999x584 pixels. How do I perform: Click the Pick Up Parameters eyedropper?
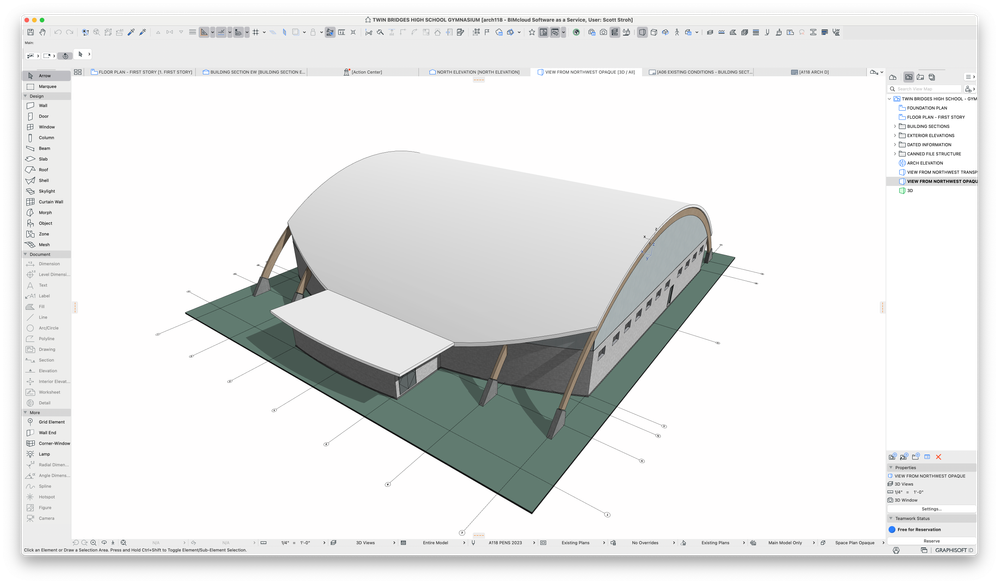[x=131, y=32]
